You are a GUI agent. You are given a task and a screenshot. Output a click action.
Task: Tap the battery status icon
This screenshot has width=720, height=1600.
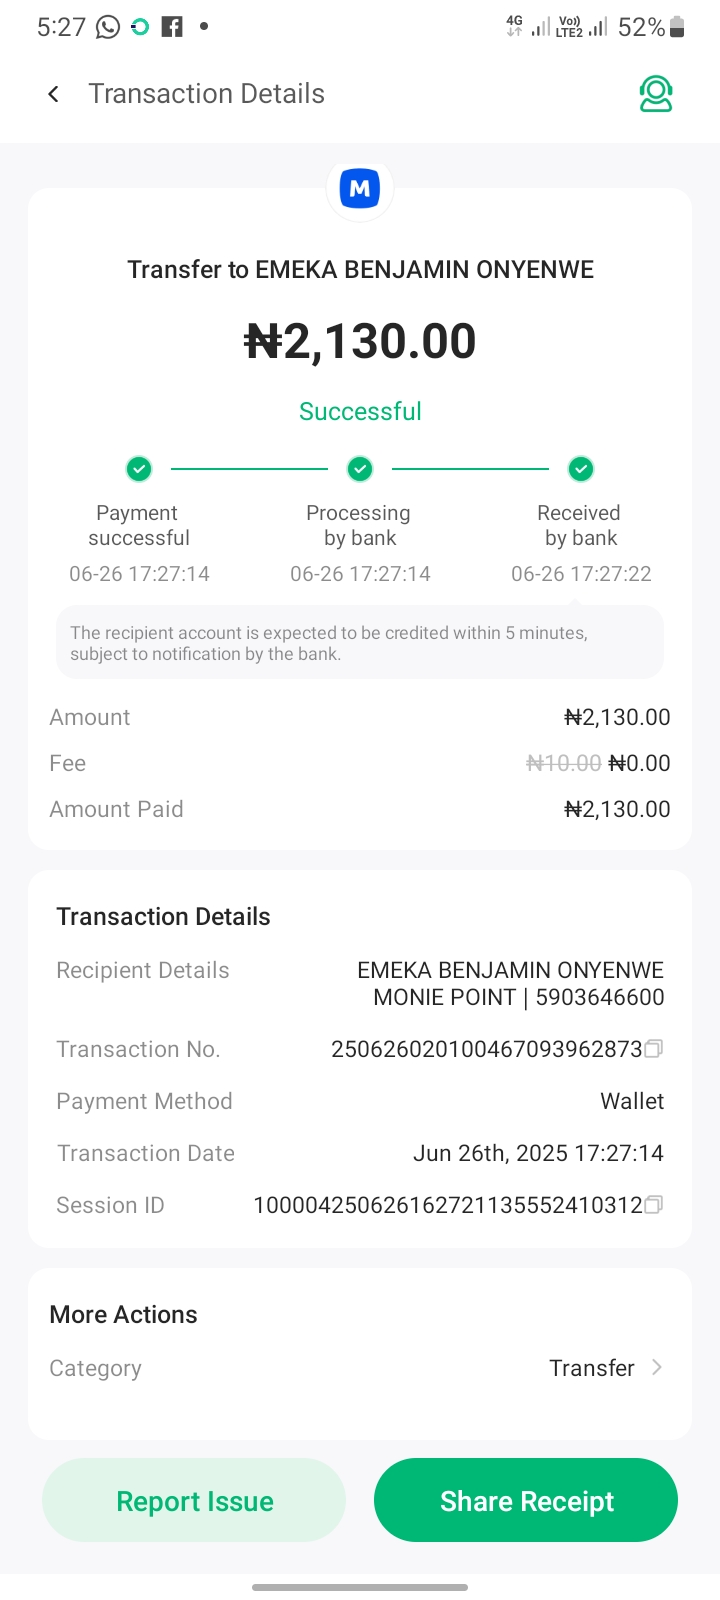coord(677,27)
